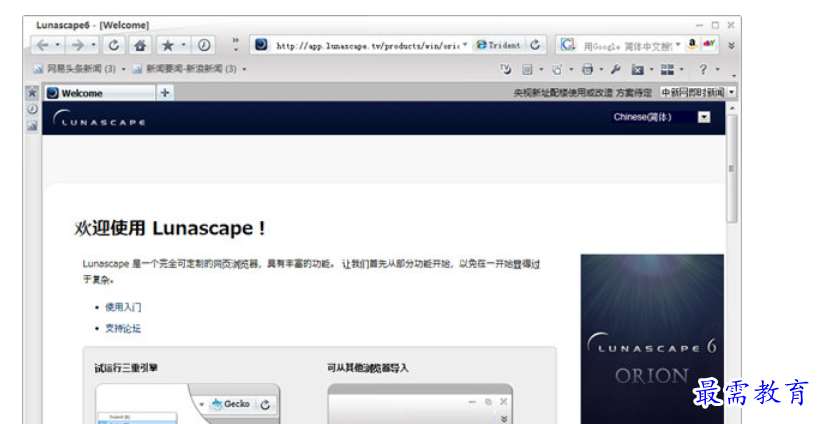Expand 网易头条新闻 feed dropdown arrow
This screenshot has height=424, width=817.
[x=123, y=69]
